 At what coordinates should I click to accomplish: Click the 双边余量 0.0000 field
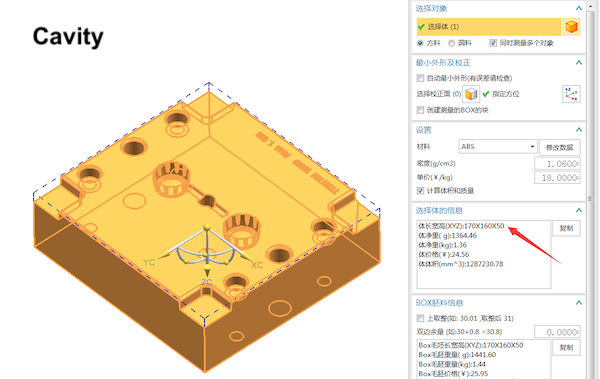[x=557, y=332]
